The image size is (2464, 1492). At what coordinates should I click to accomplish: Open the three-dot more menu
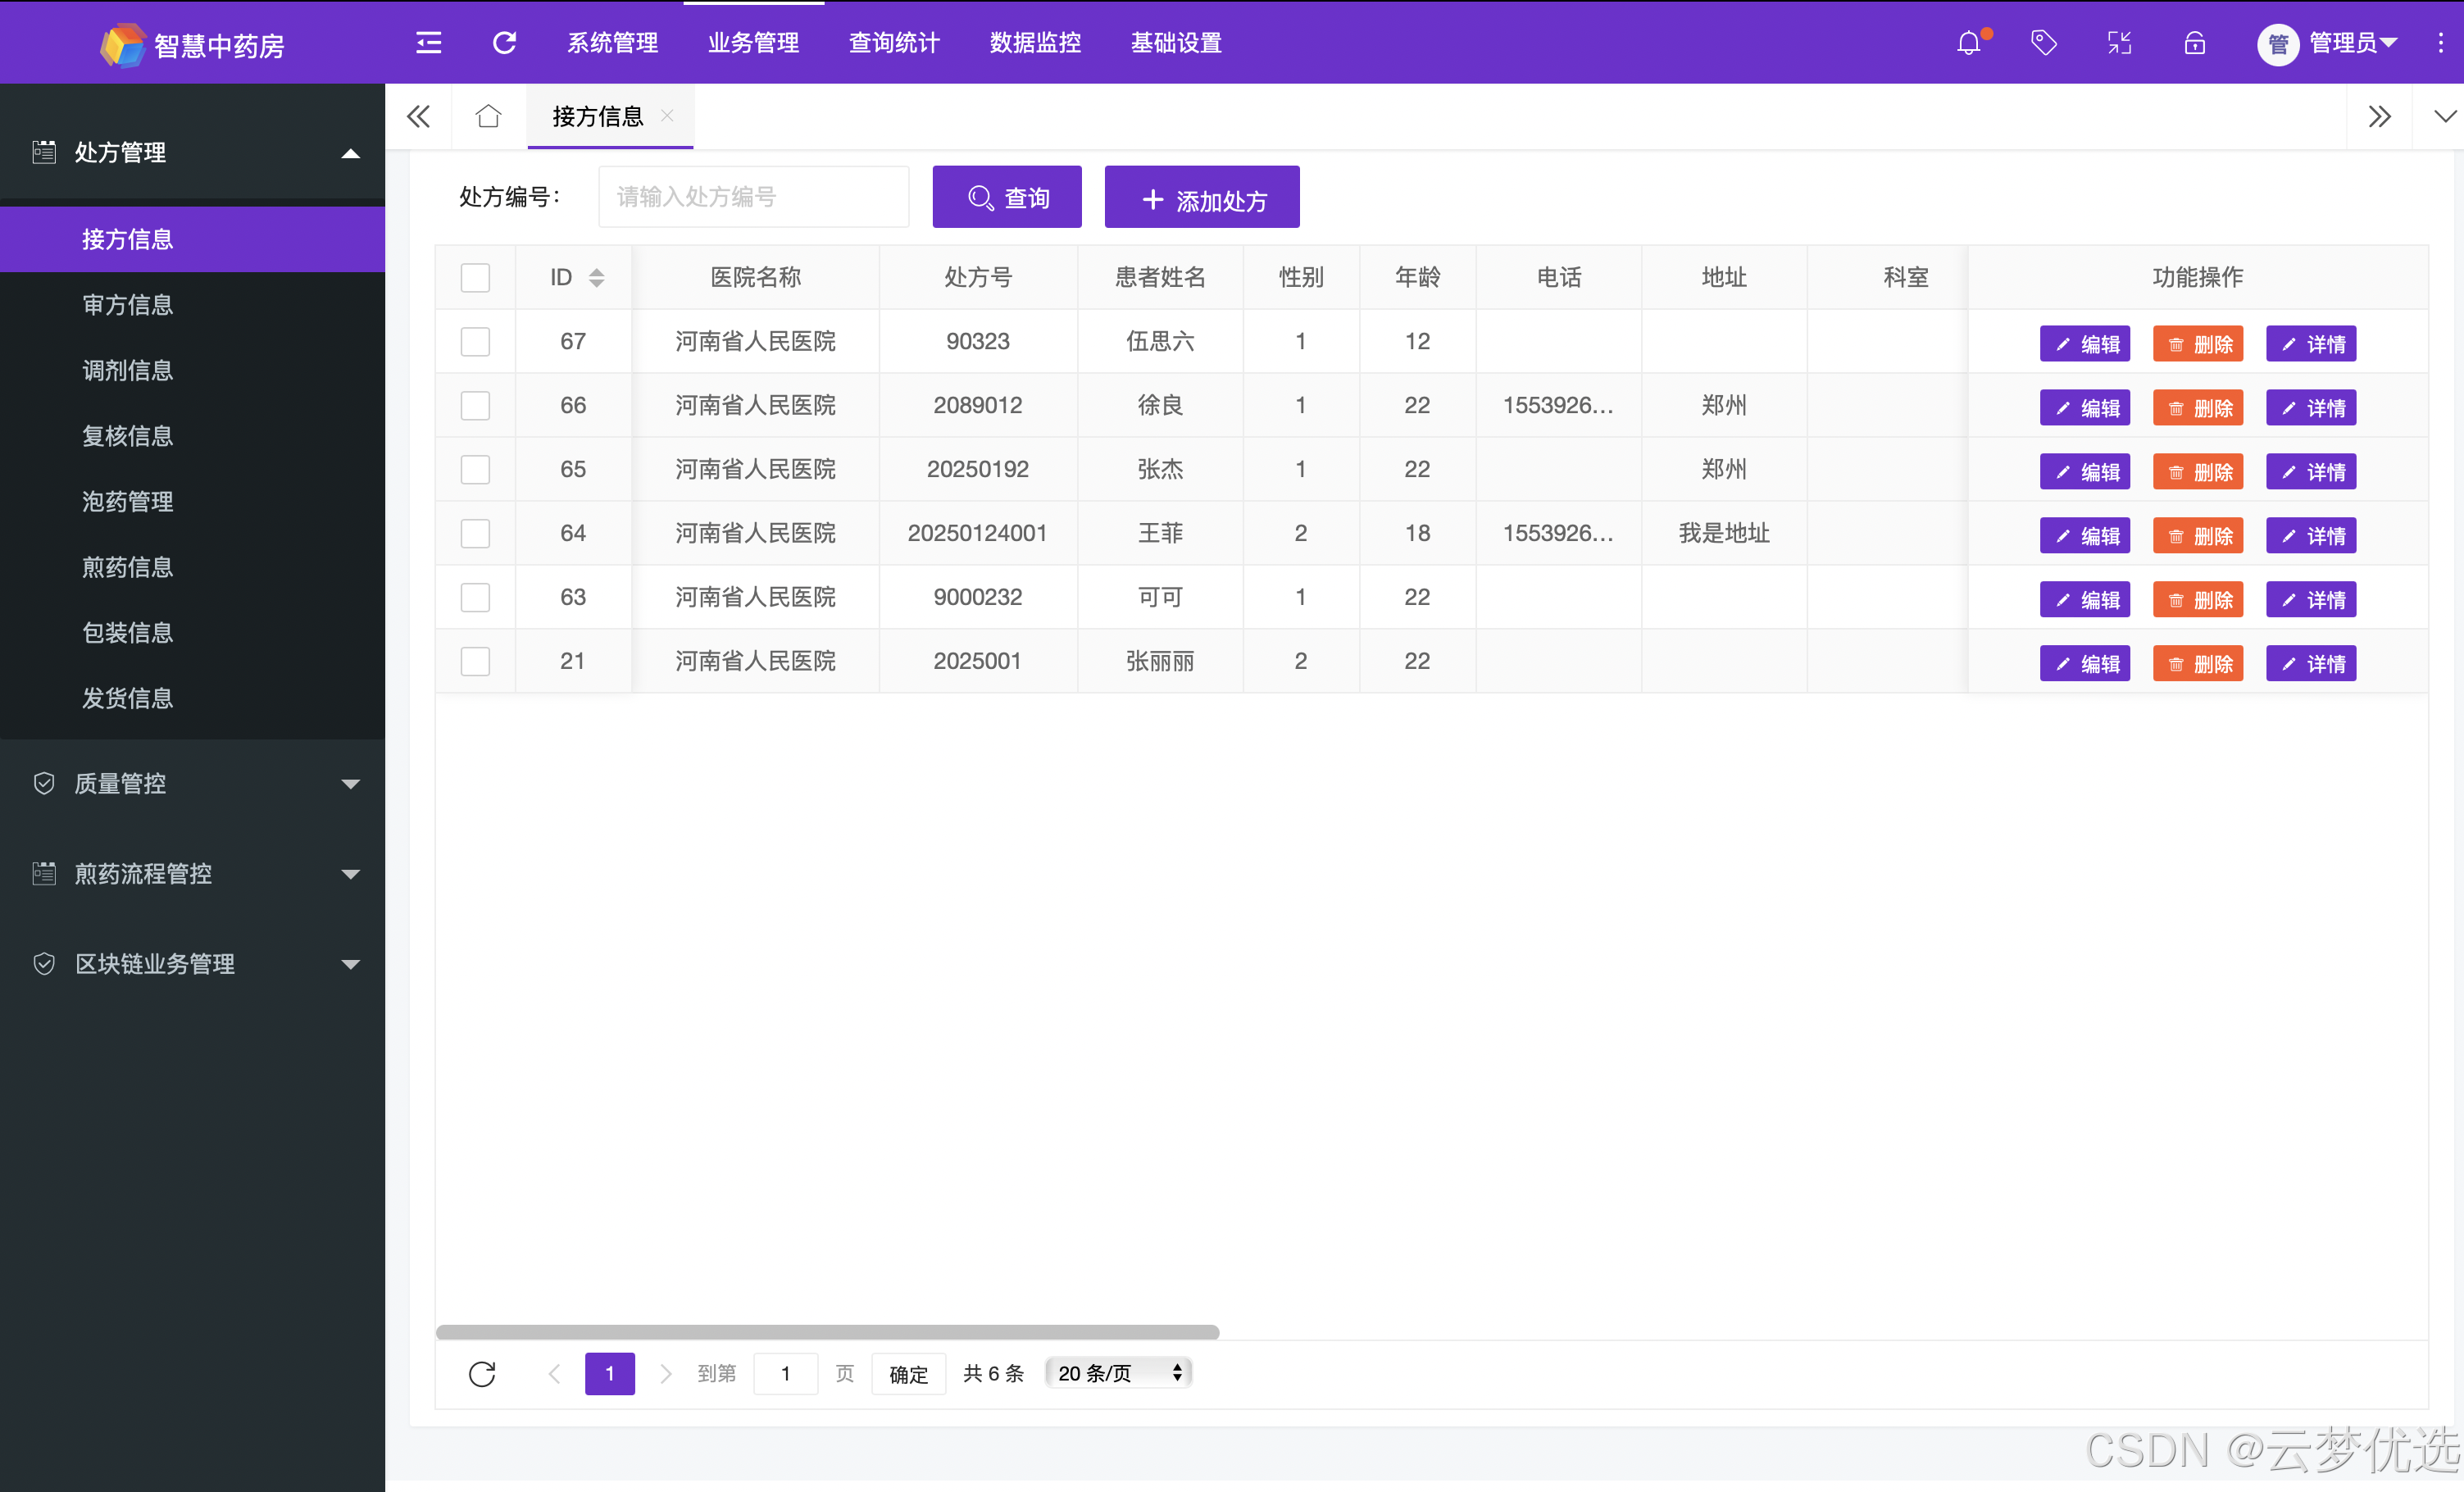click(2440, 43)
